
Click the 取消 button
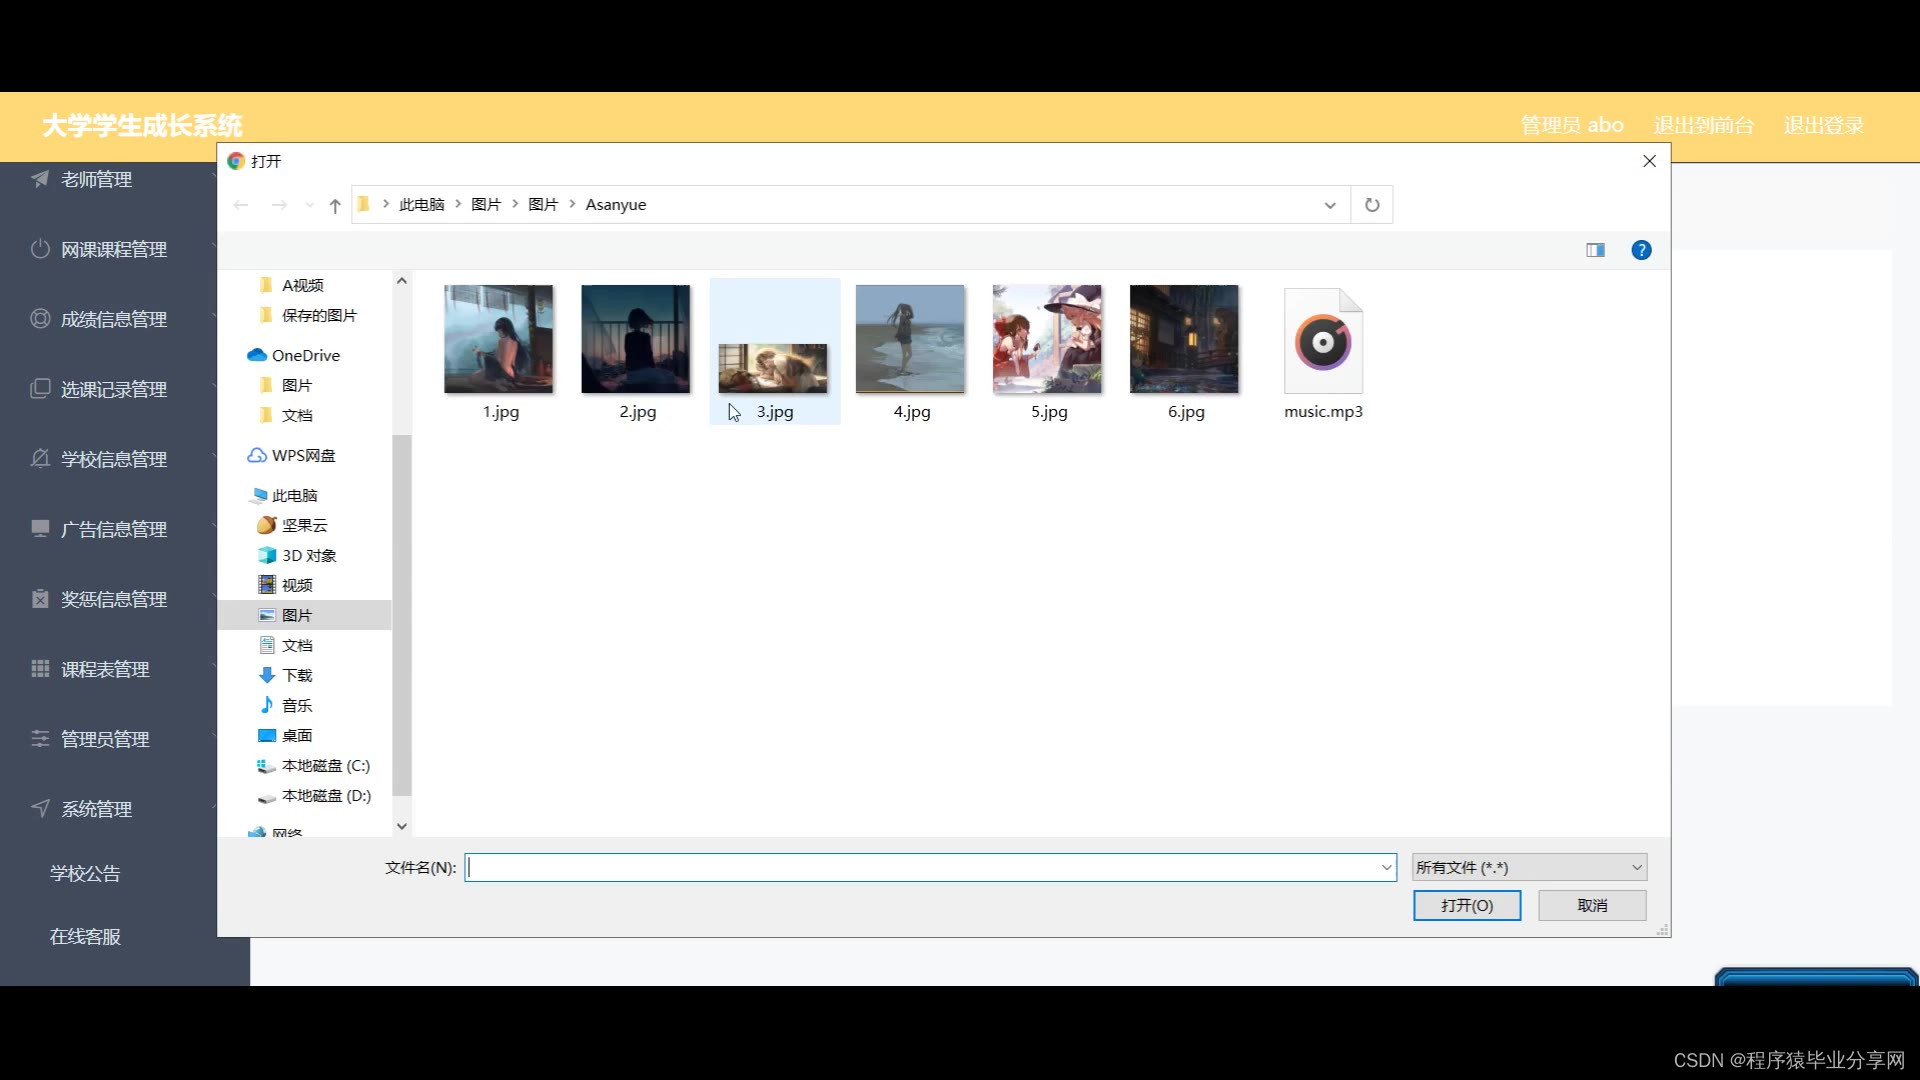click(1592, 905)
